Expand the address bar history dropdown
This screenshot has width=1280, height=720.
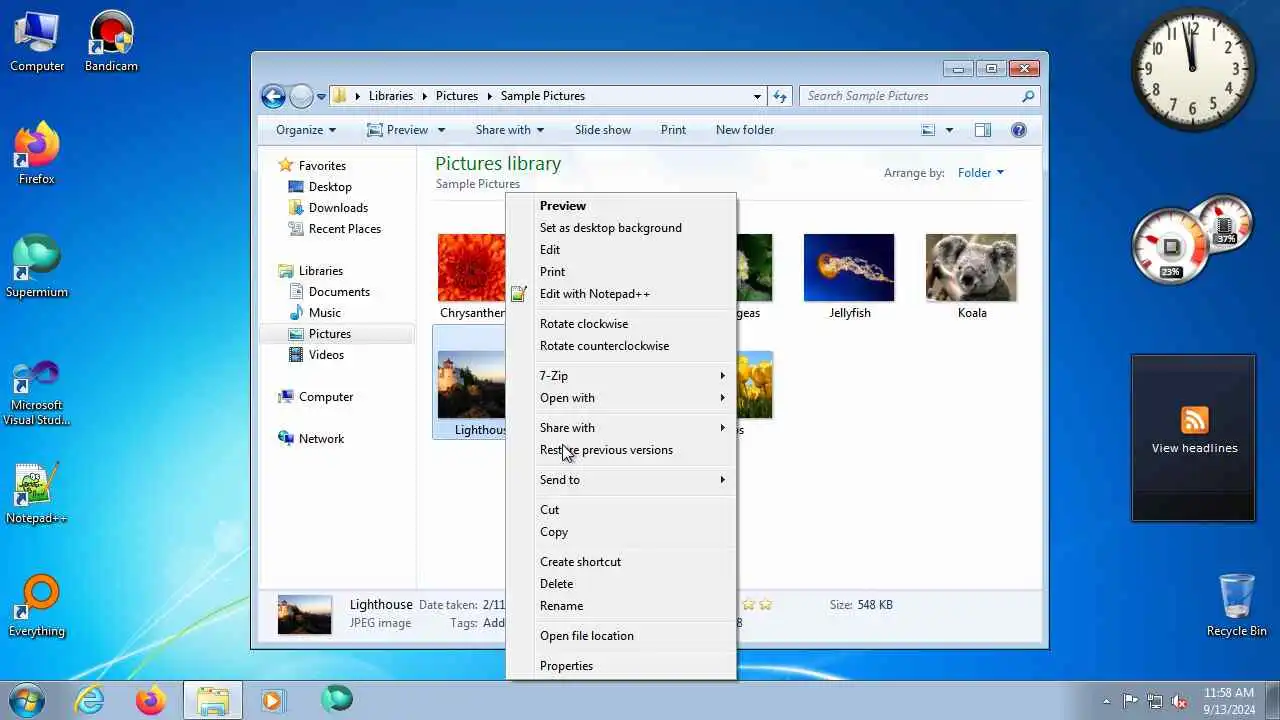tap(757, 96)
